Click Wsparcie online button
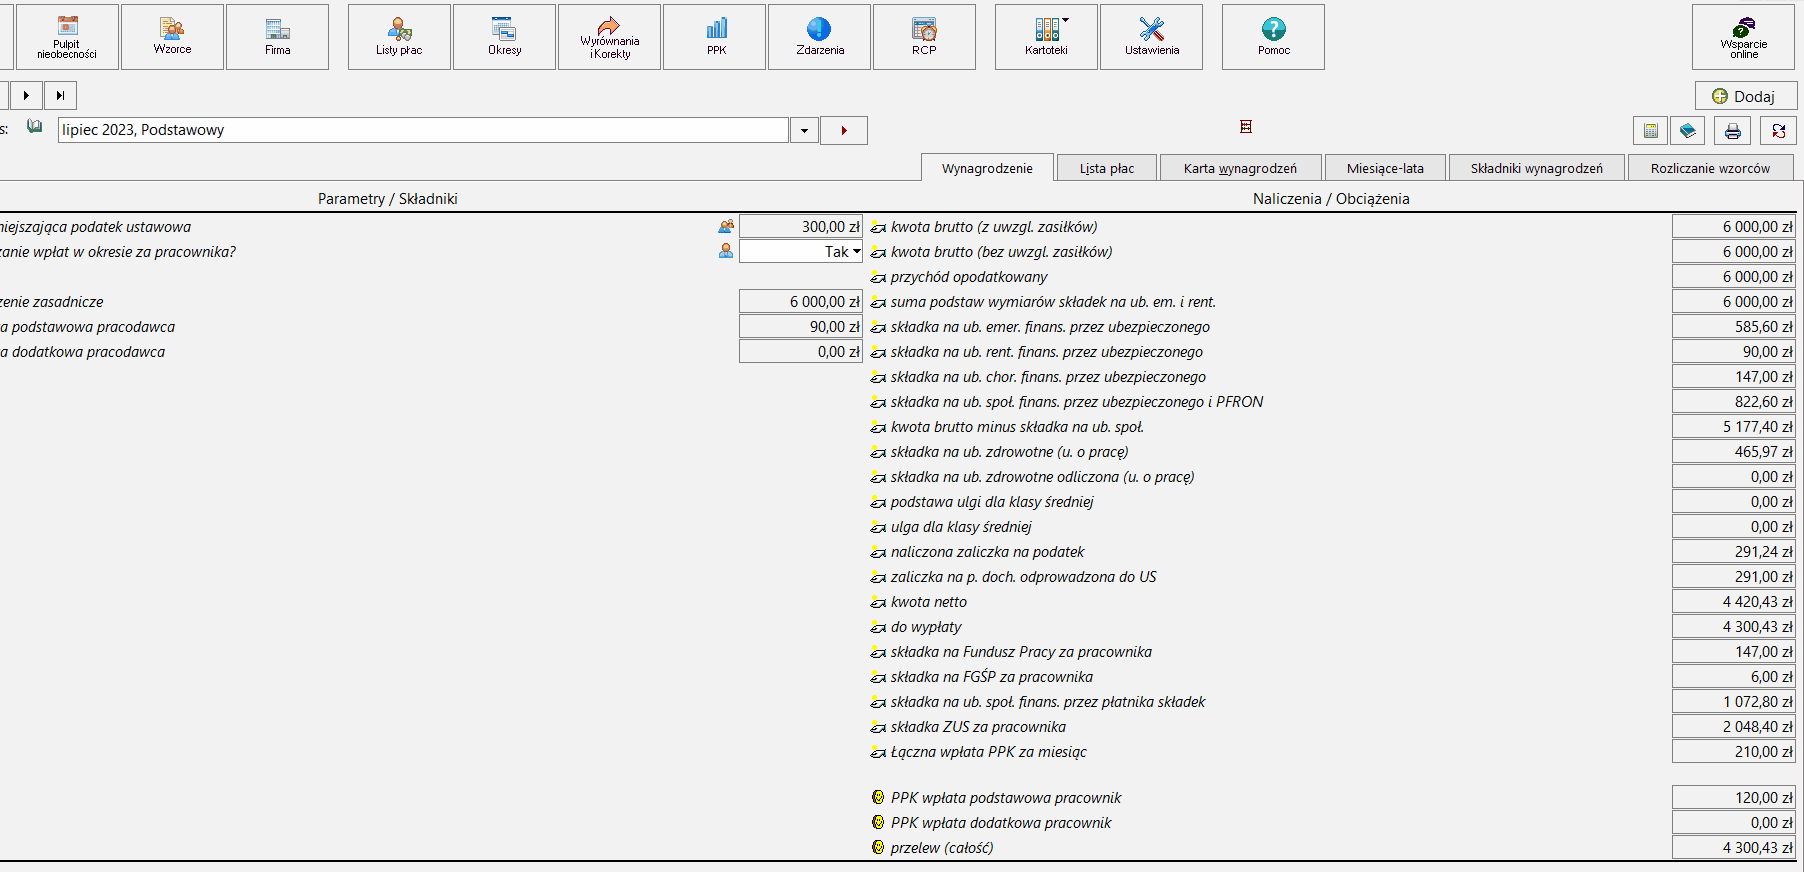Image resolution: width=1804 pixels, height=872 pixels. 1743,37
